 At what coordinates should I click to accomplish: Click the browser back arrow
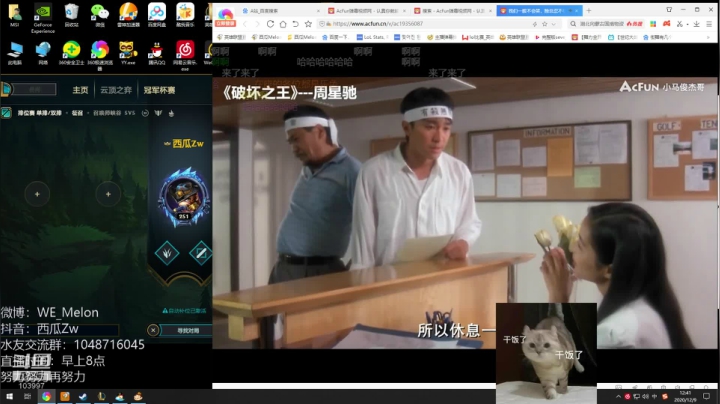[245, 24]
